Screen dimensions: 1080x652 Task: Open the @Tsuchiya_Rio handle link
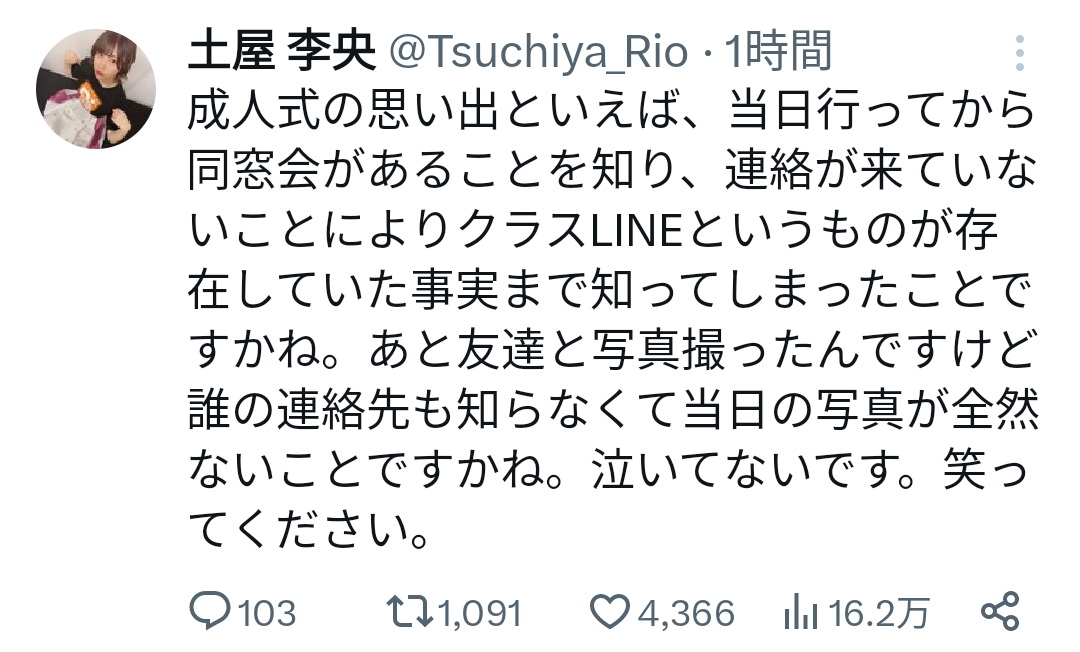538,53
